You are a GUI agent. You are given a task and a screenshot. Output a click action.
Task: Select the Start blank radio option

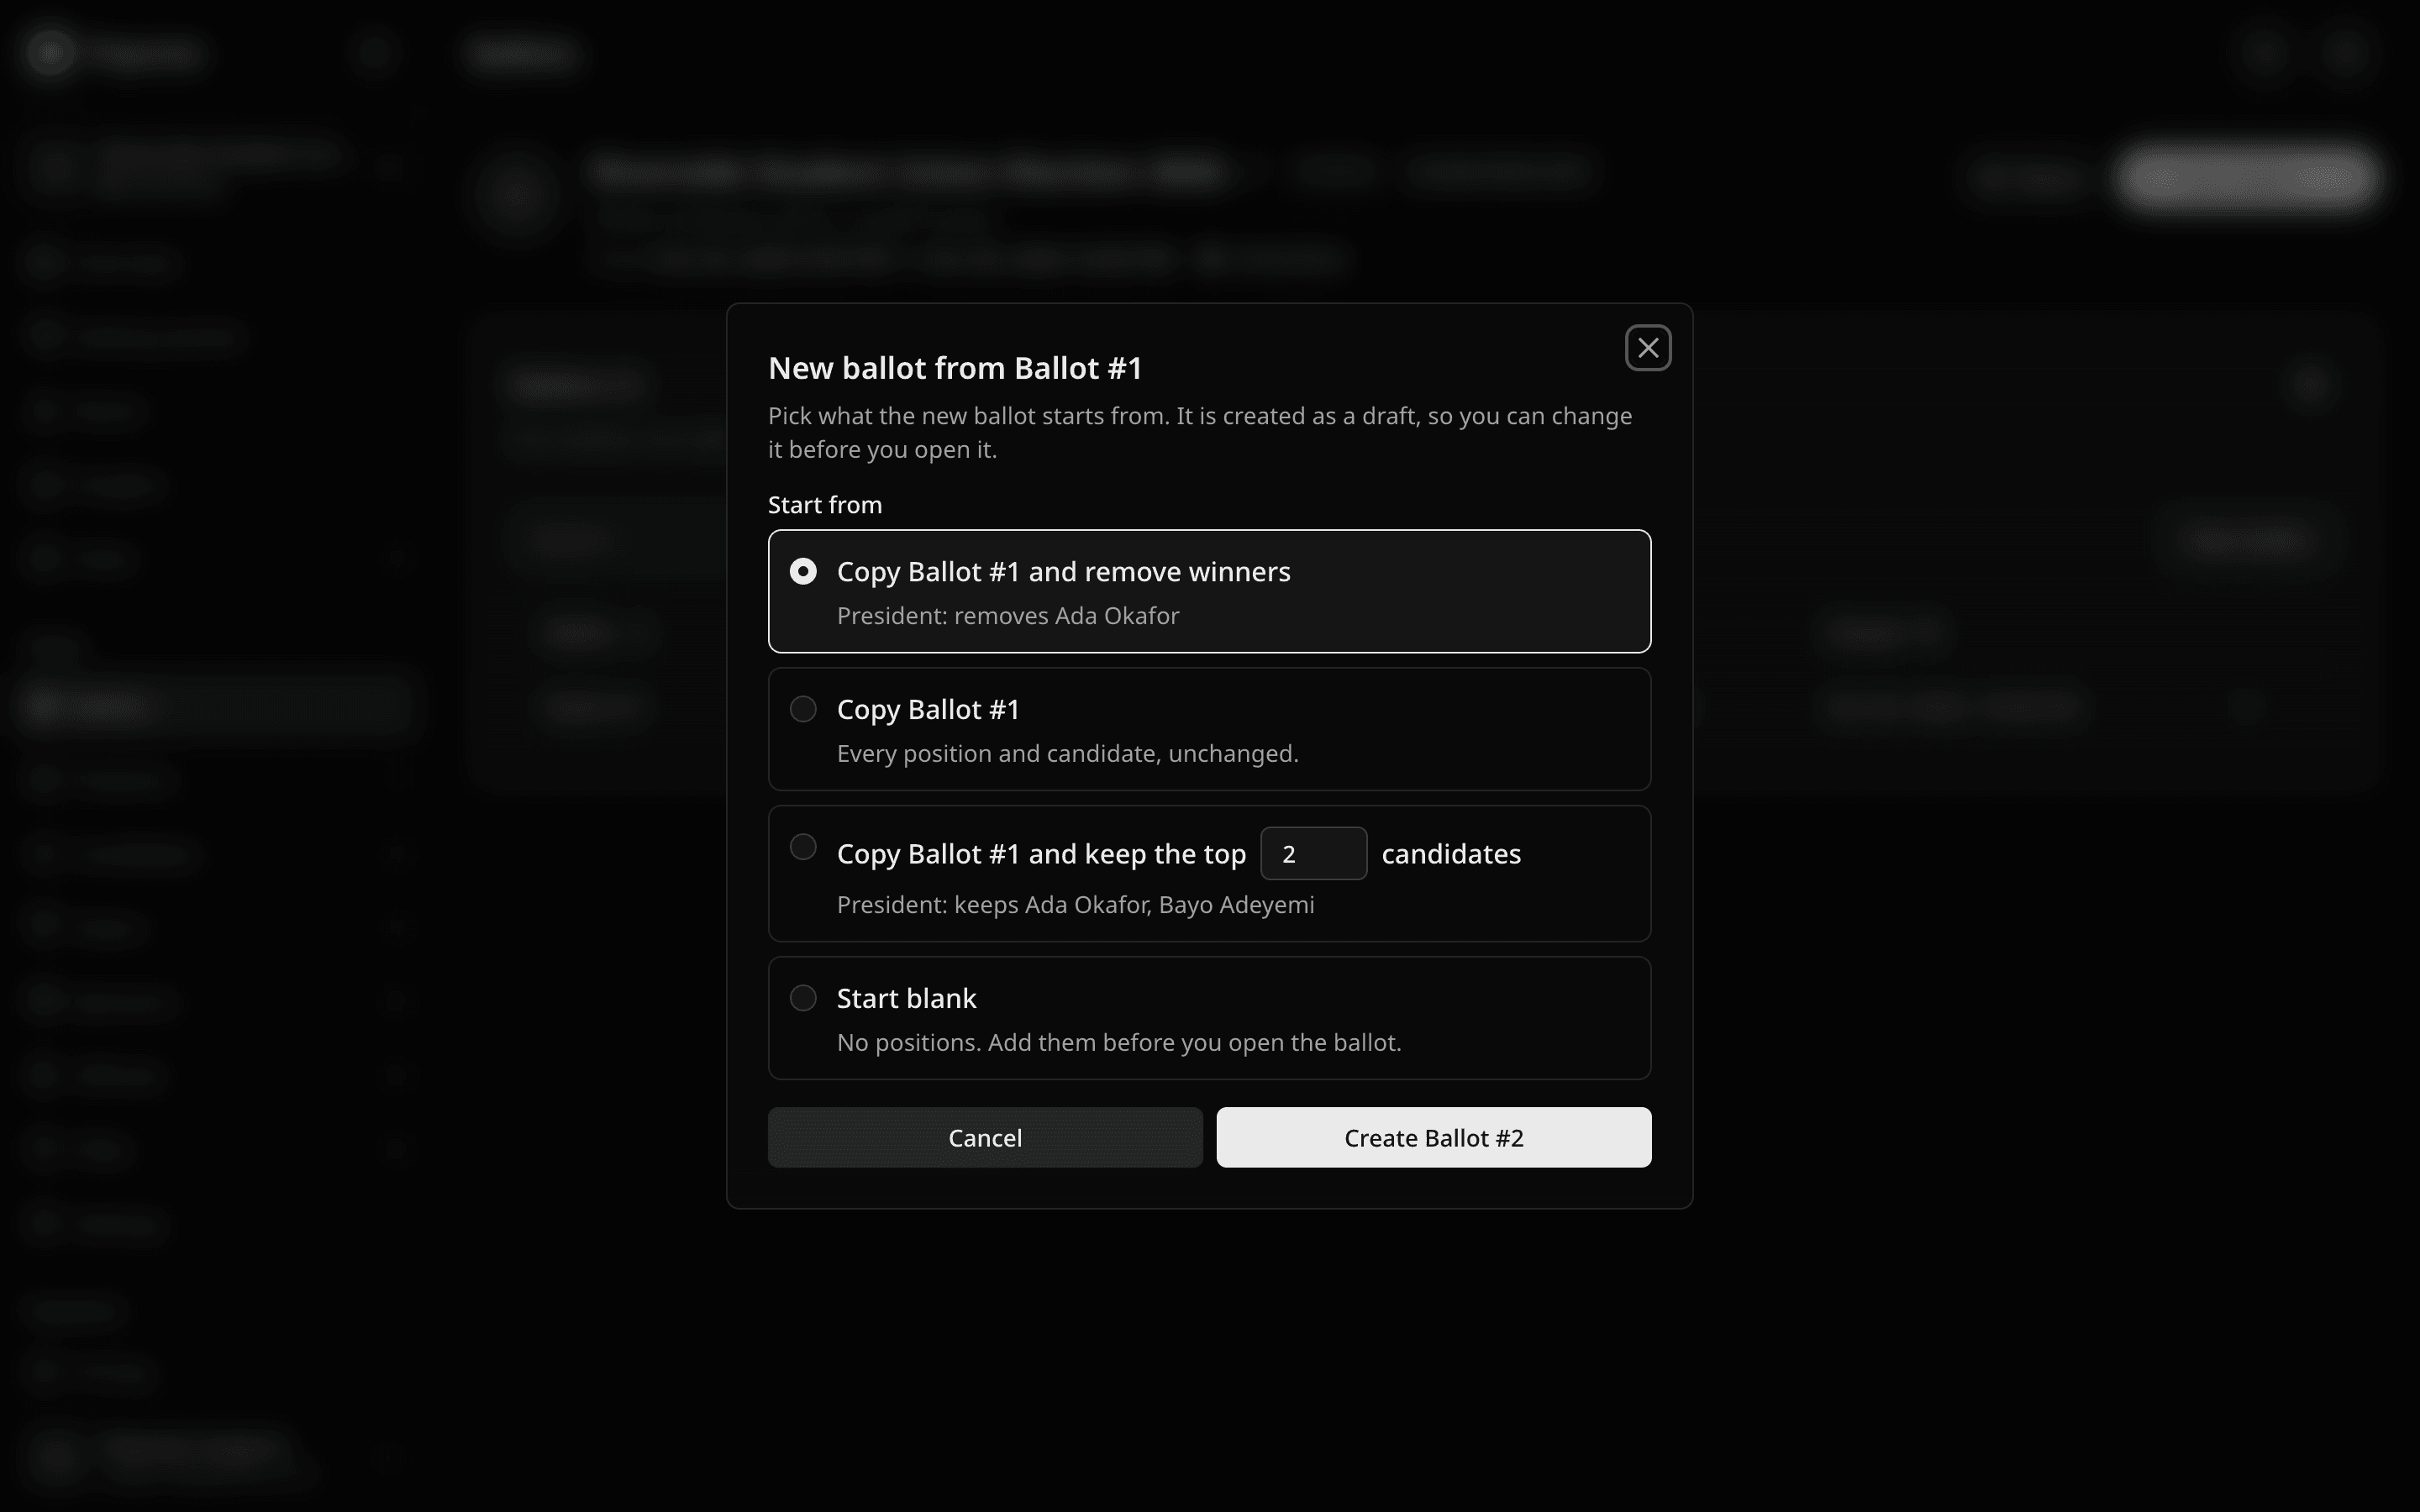tap(803, 998)
